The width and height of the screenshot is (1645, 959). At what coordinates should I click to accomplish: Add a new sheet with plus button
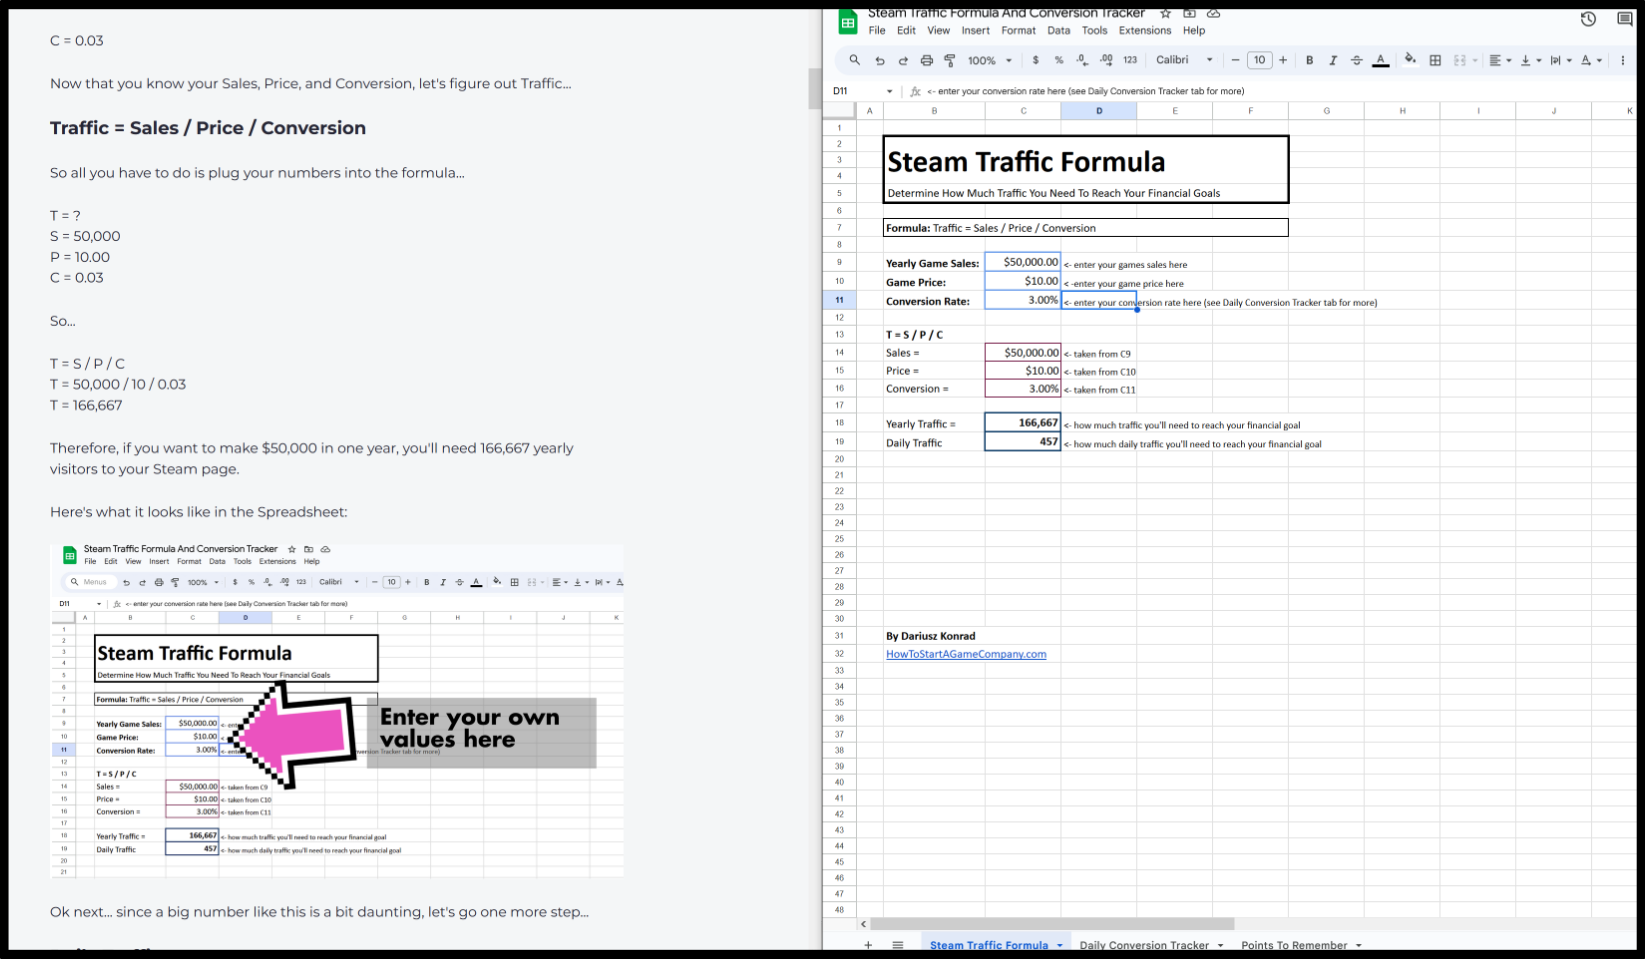(868, 944)
